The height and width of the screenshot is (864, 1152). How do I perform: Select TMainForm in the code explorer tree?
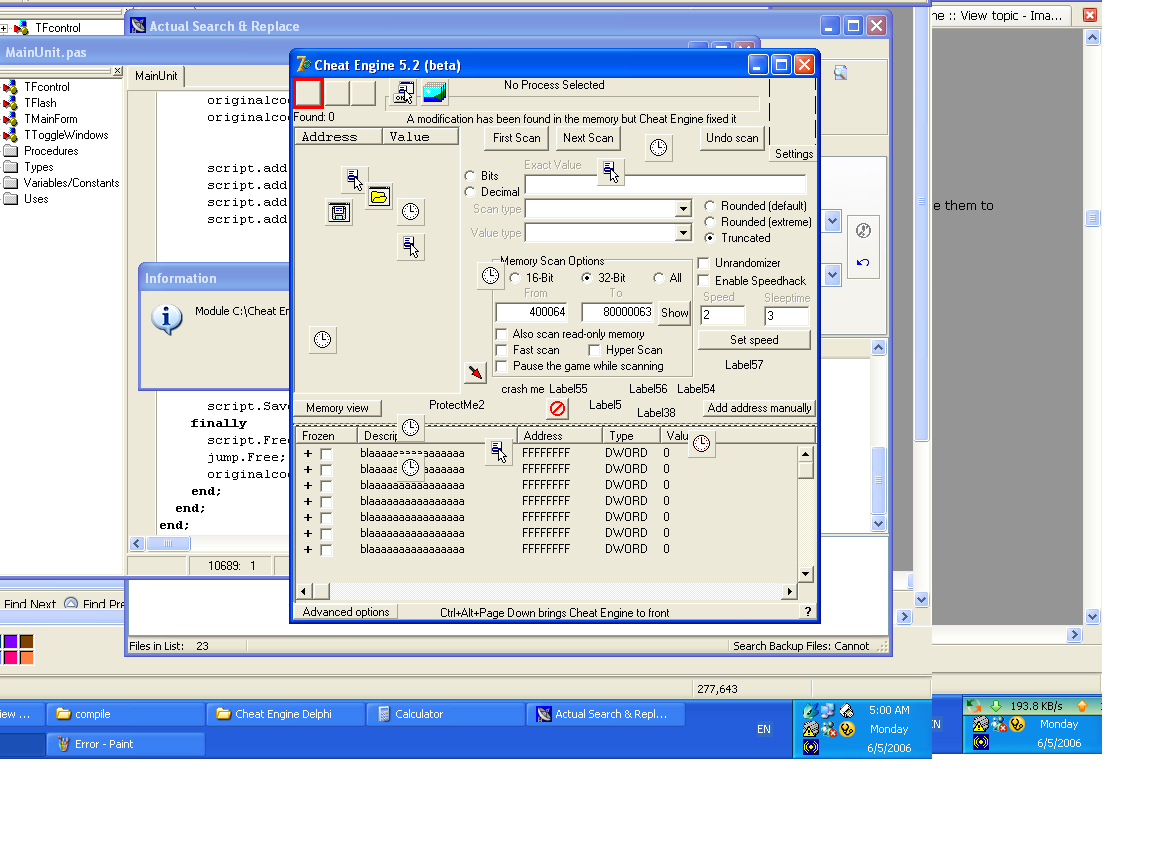(50, 119)
